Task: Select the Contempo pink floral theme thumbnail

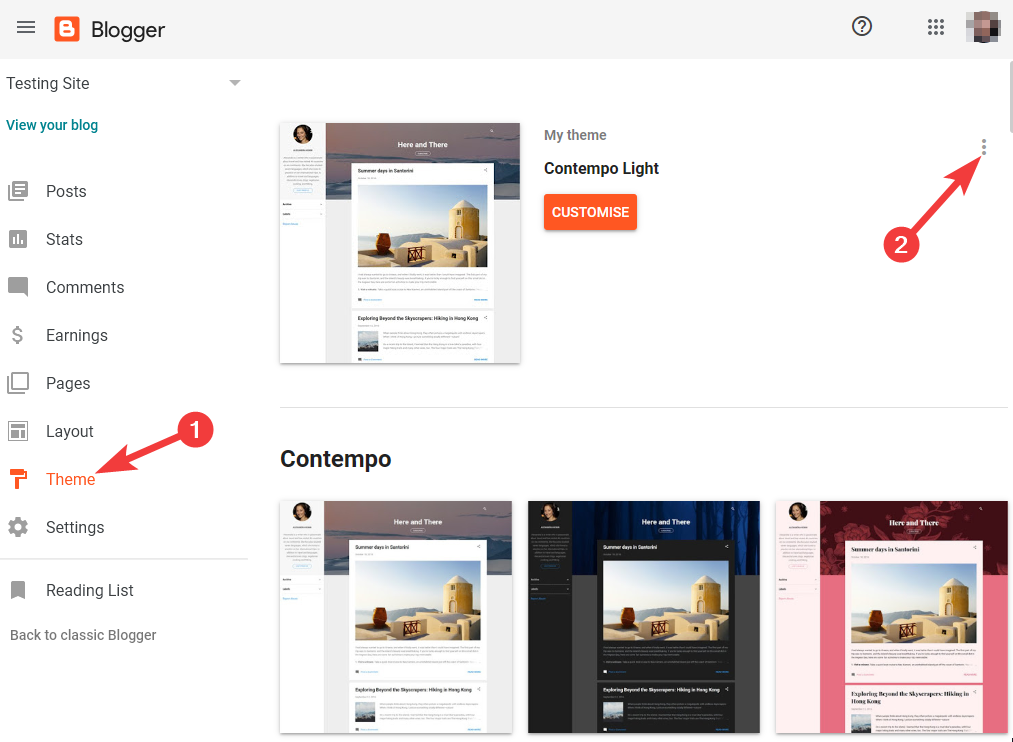Action: [892, 617]
